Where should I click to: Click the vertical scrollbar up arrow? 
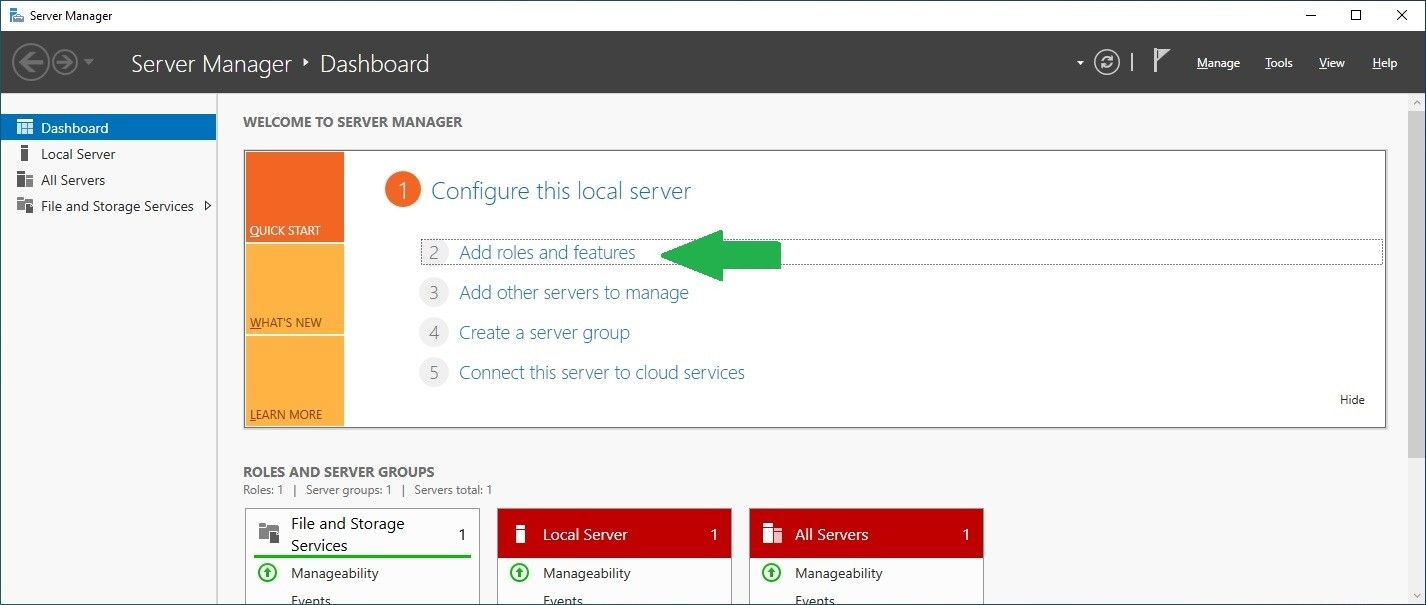tap(1417, 103)
